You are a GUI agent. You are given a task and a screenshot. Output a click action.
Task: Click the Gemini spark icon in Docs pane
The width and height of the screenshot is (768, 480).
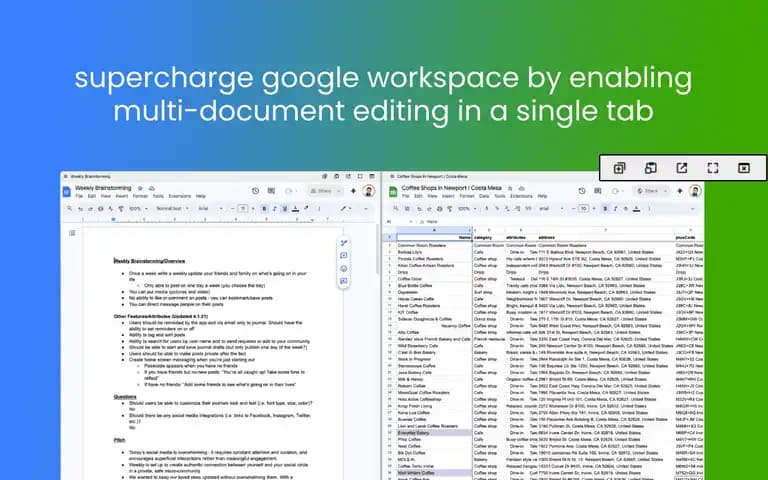coord(353,191)
